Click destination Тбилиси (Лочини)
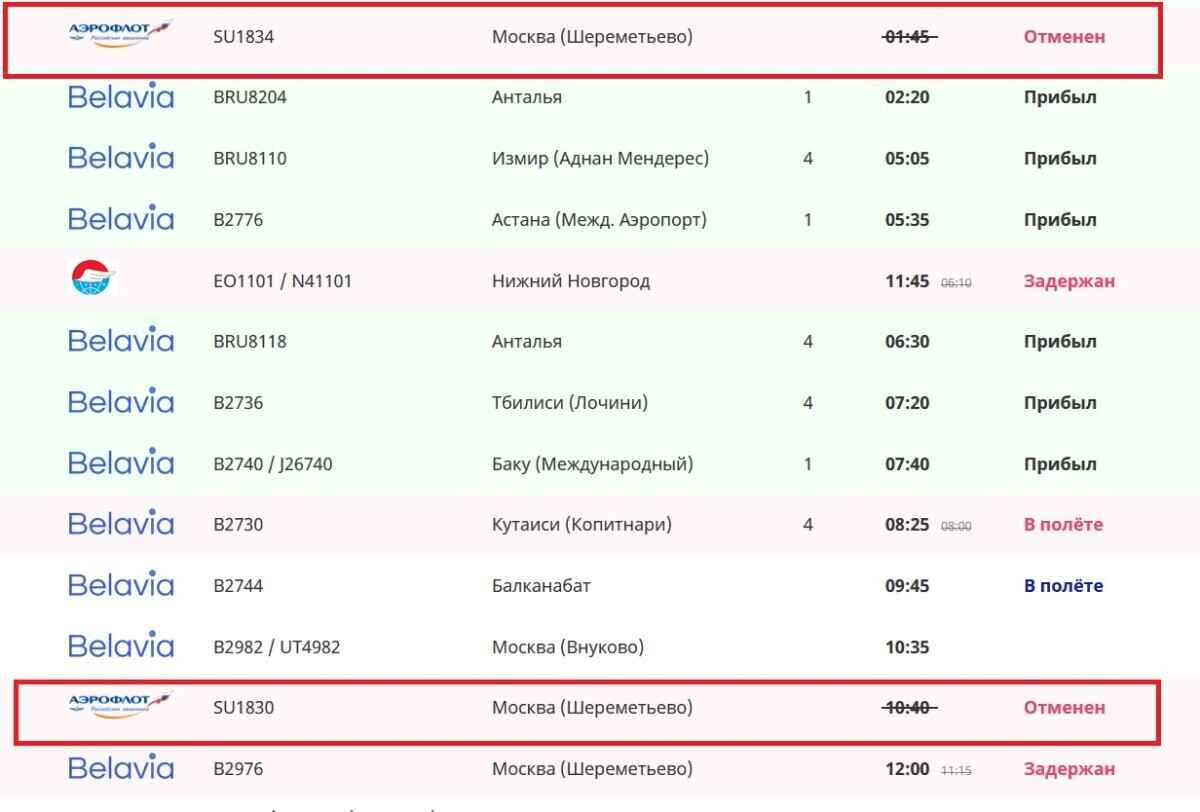 (x=570, y=403)
